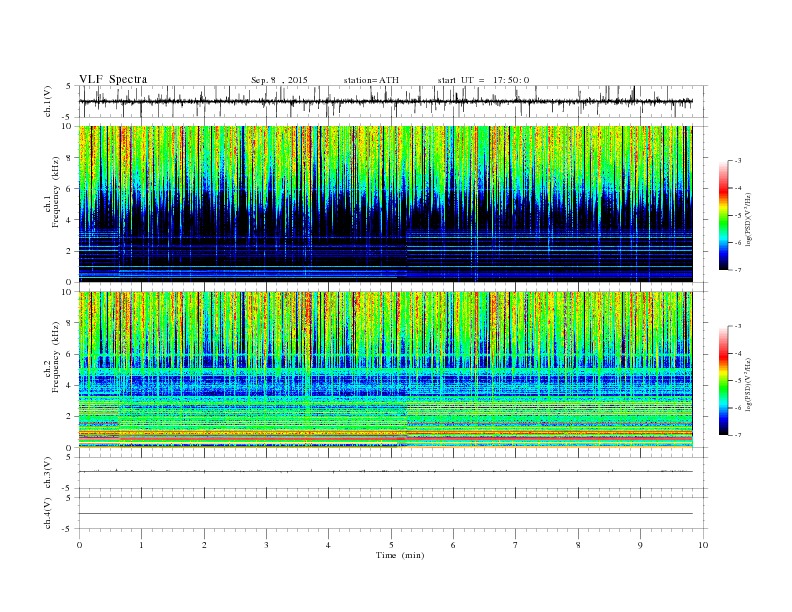Click the "ch.4(V)" axis label

pyautogui.click(x=47, y=513)
